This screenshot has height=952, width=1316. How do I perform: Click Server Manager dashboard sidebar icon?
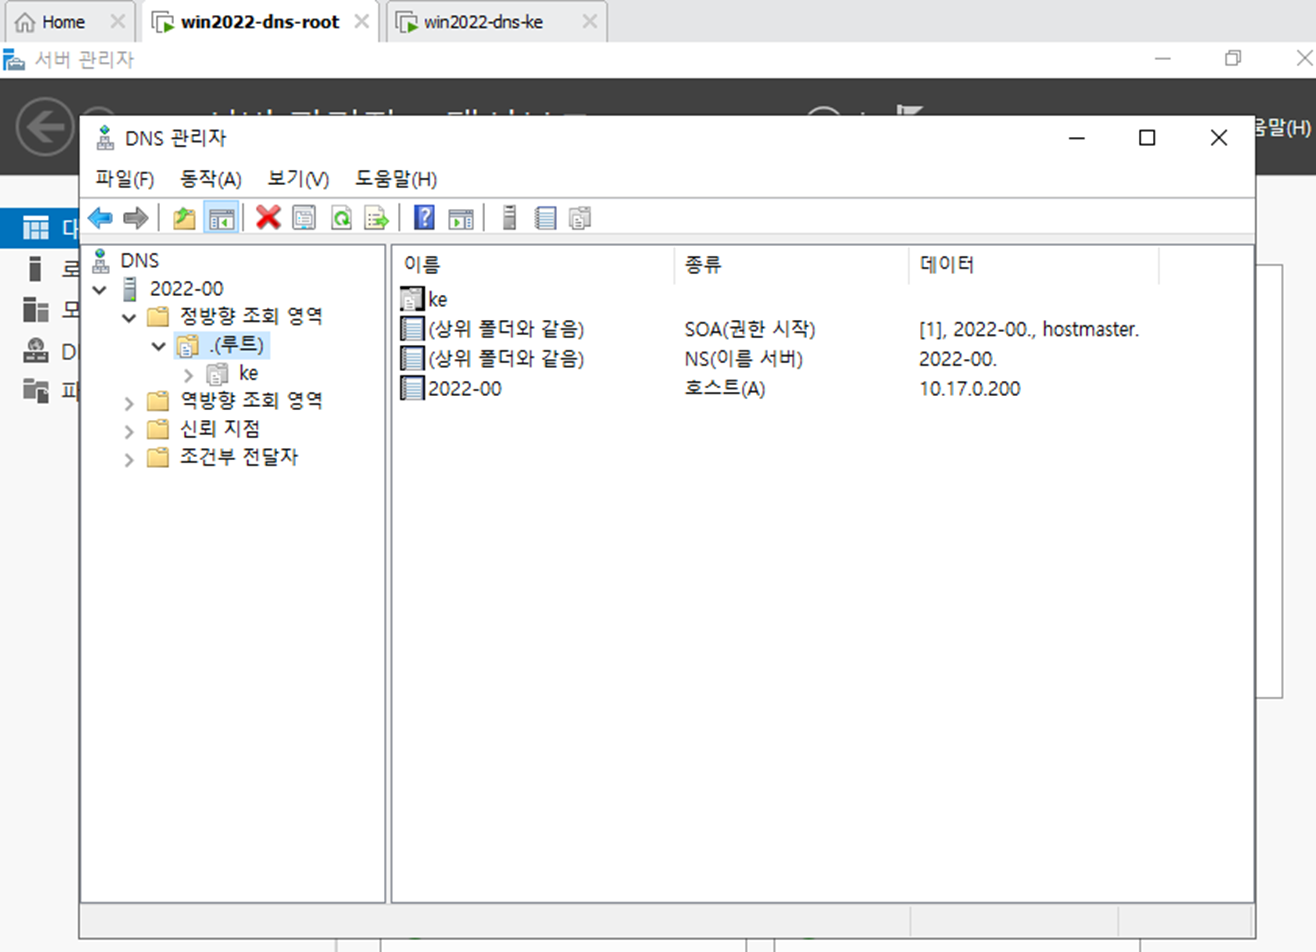(x=36, y=228)
